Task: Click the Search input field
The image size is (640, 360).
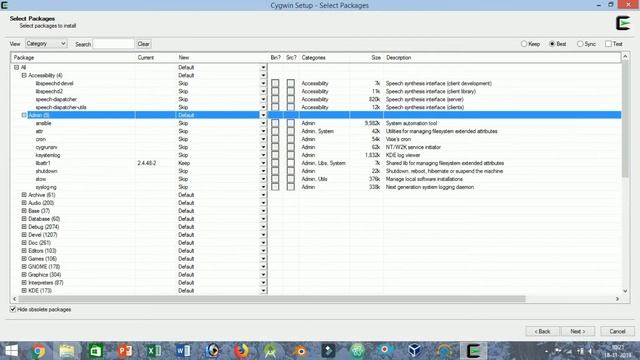Action: (x=113, y=44)
